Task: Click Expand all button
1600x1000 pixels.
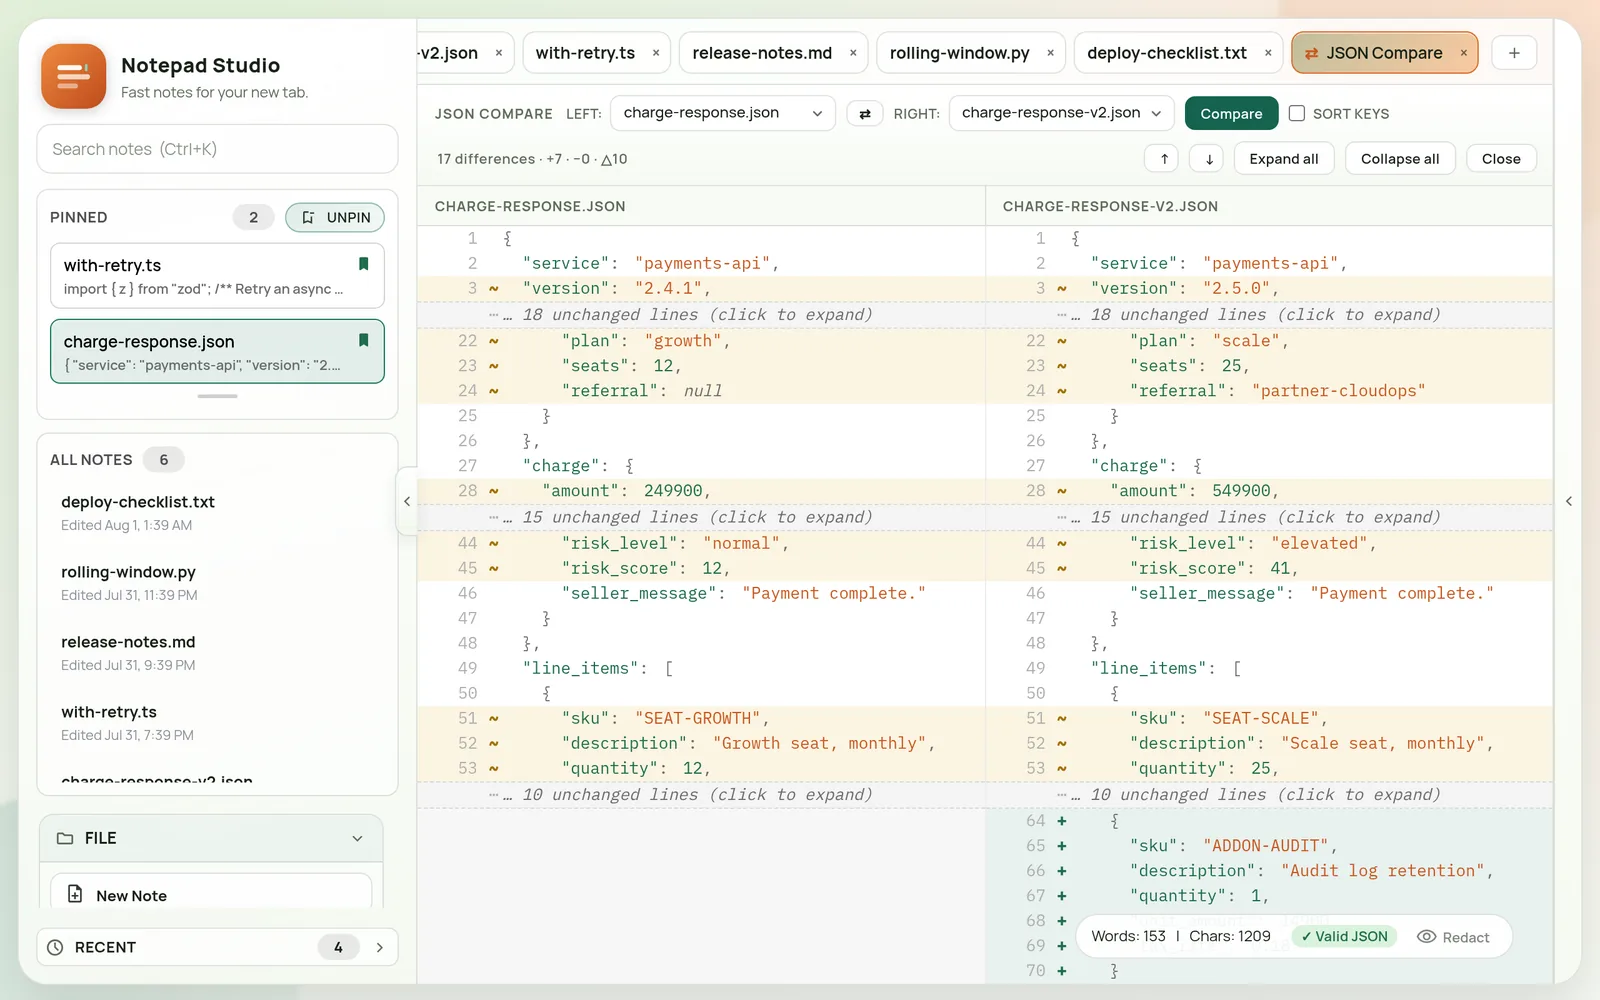Action: click(1283, 159)
